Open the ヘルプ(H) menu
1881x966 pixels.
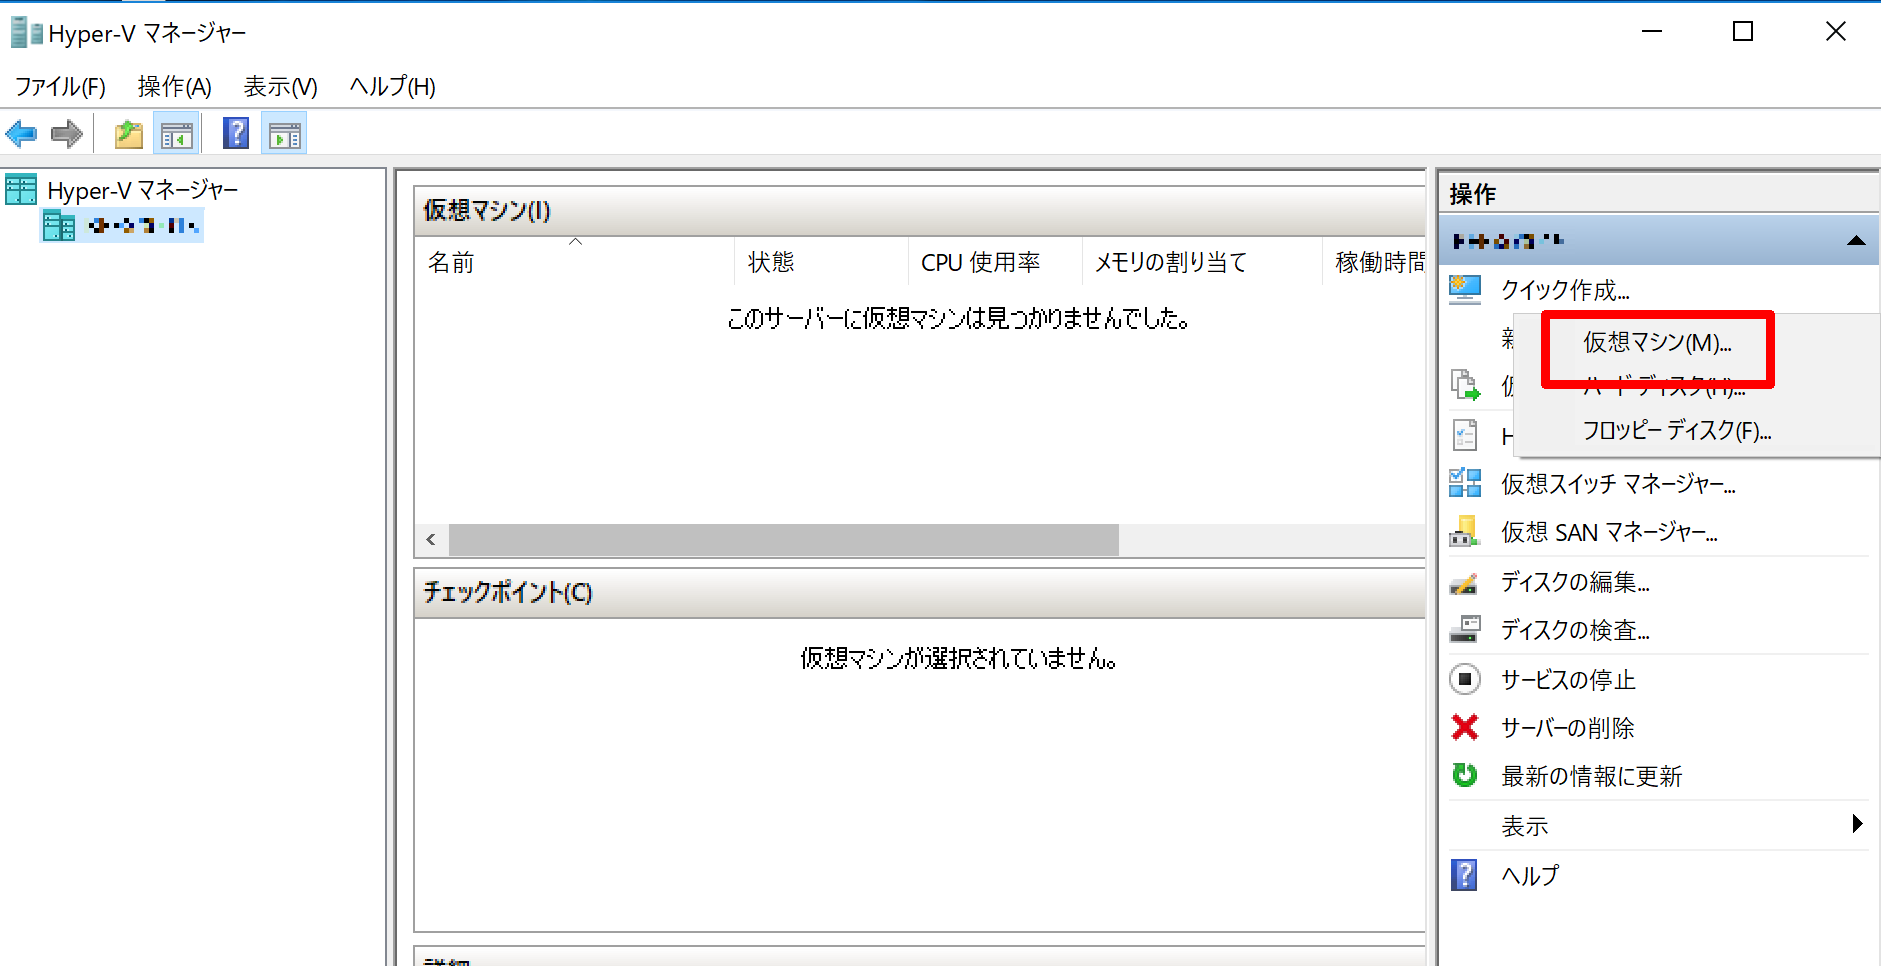click(x=393, y=87)
